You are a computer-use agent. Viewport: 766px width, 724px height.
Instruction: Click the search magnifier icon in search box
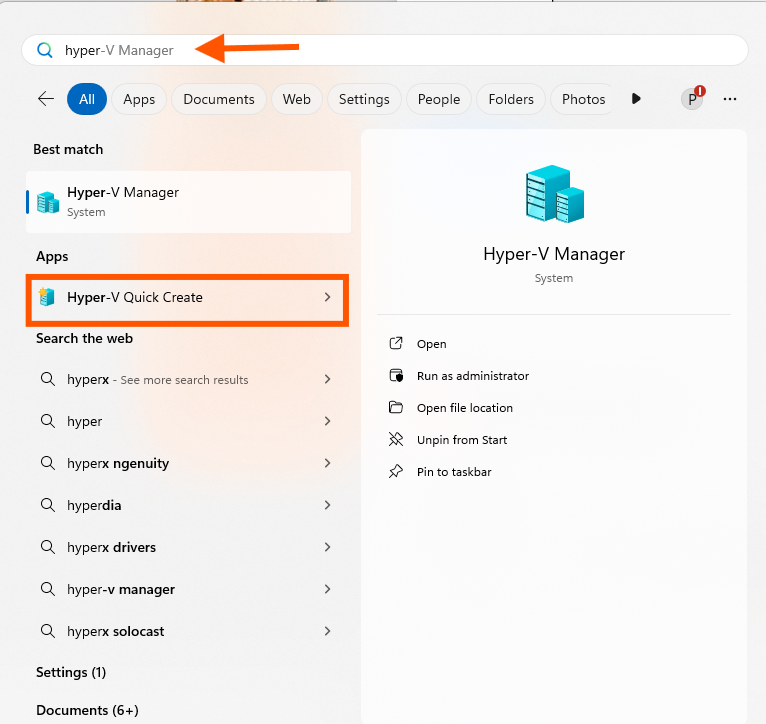(45, 50)
